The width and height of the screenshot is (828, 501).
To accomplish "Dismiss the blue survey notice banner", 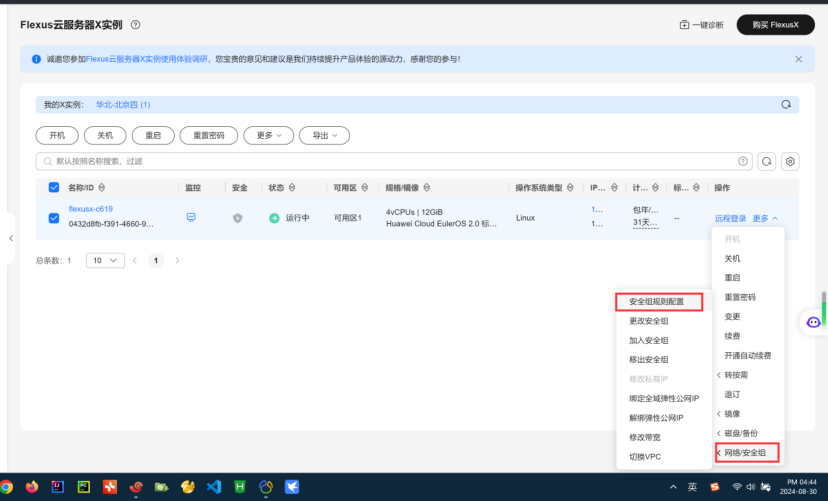I will point(798,59).
